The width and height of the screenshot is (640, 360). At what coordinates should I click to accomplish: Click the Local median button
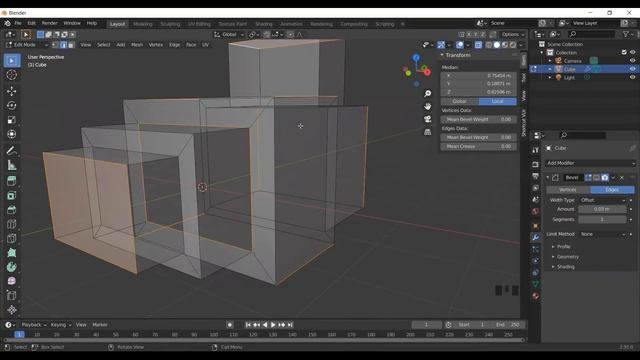pyautogui.click(x=498, y=101)
